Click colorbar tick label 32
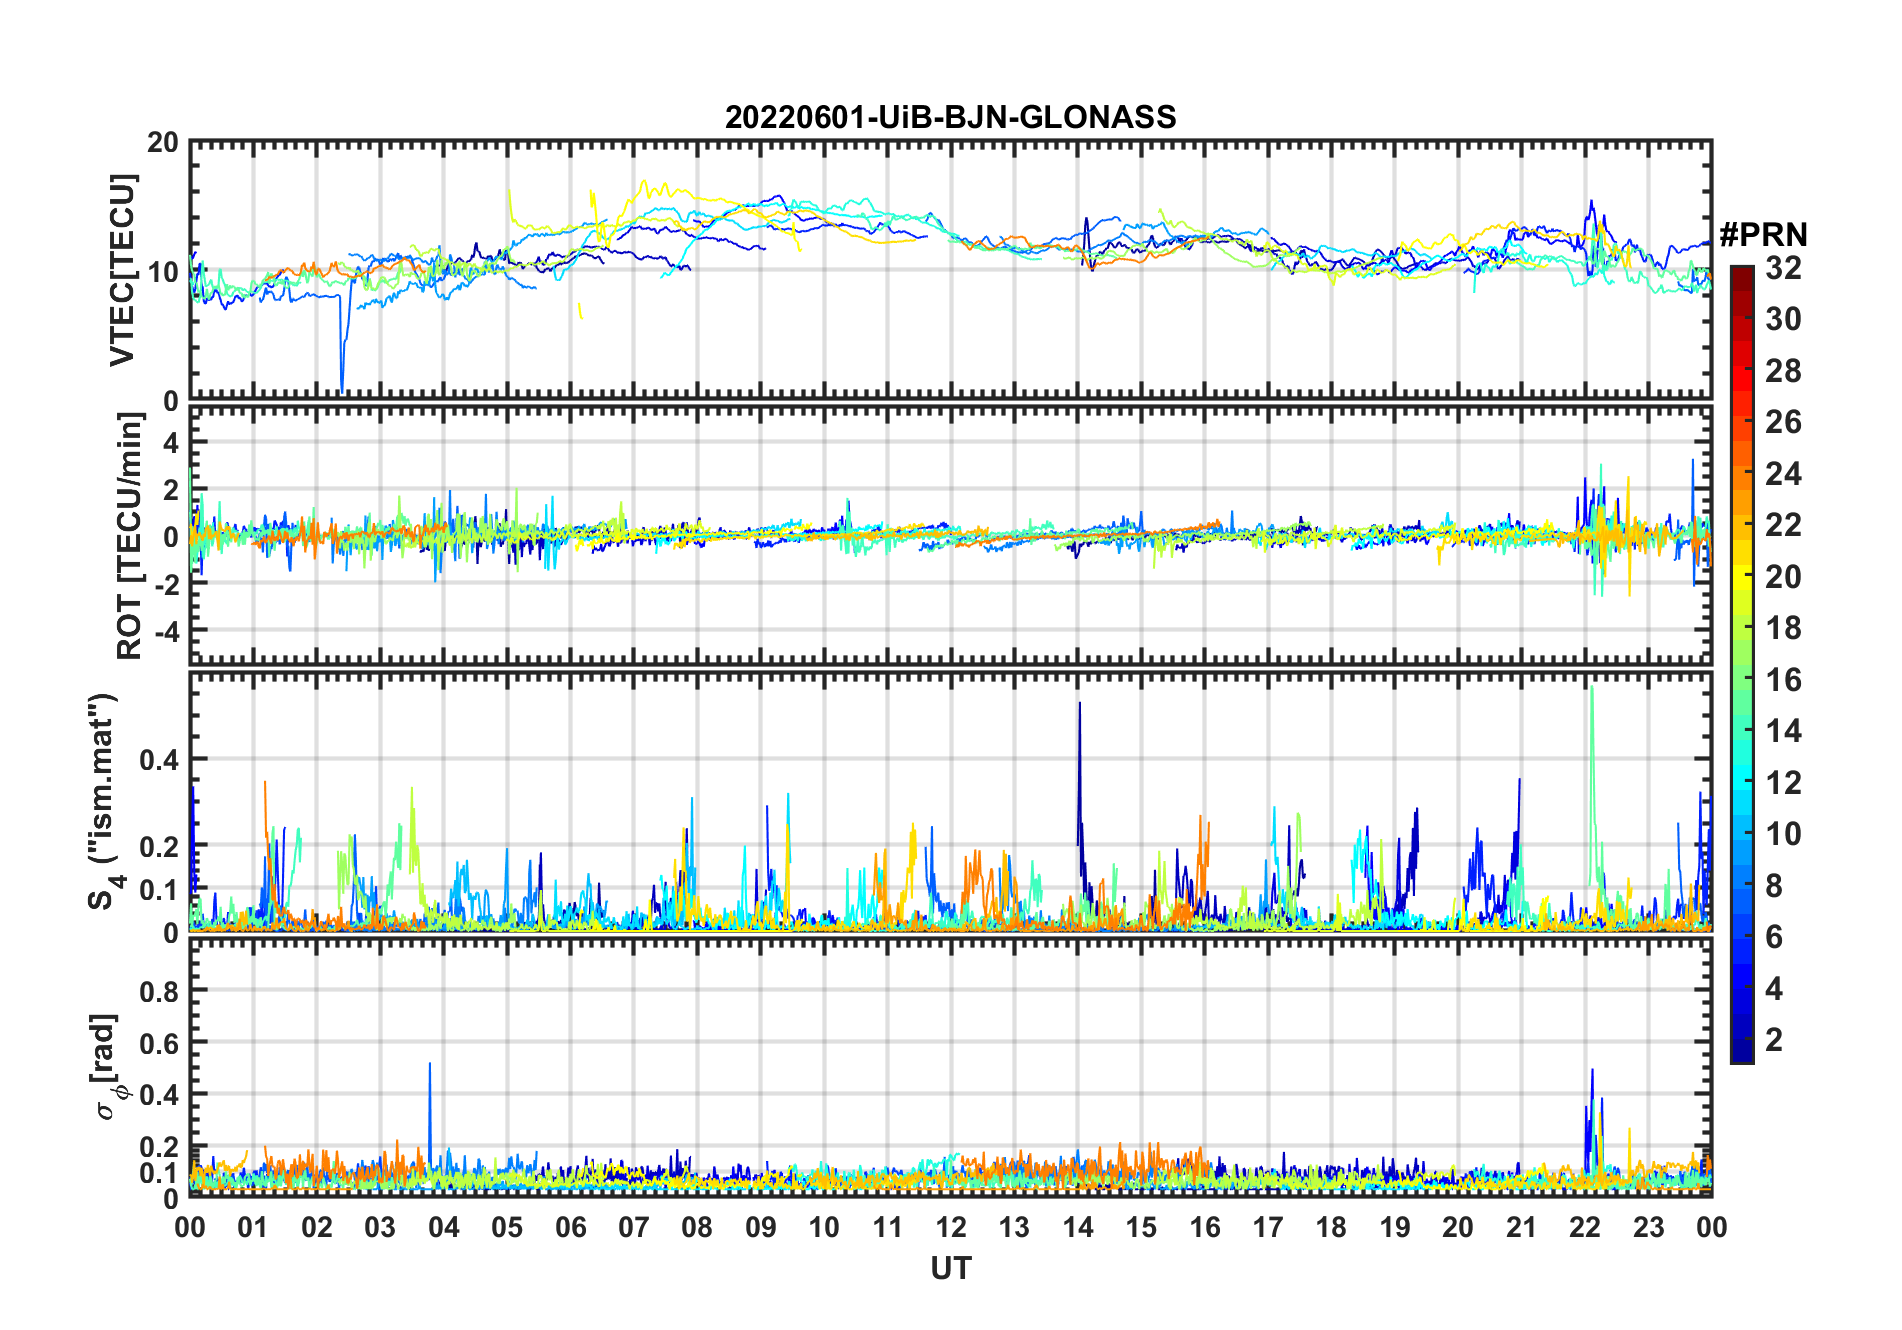1902x1330 pixels. tap(1783, 268)
